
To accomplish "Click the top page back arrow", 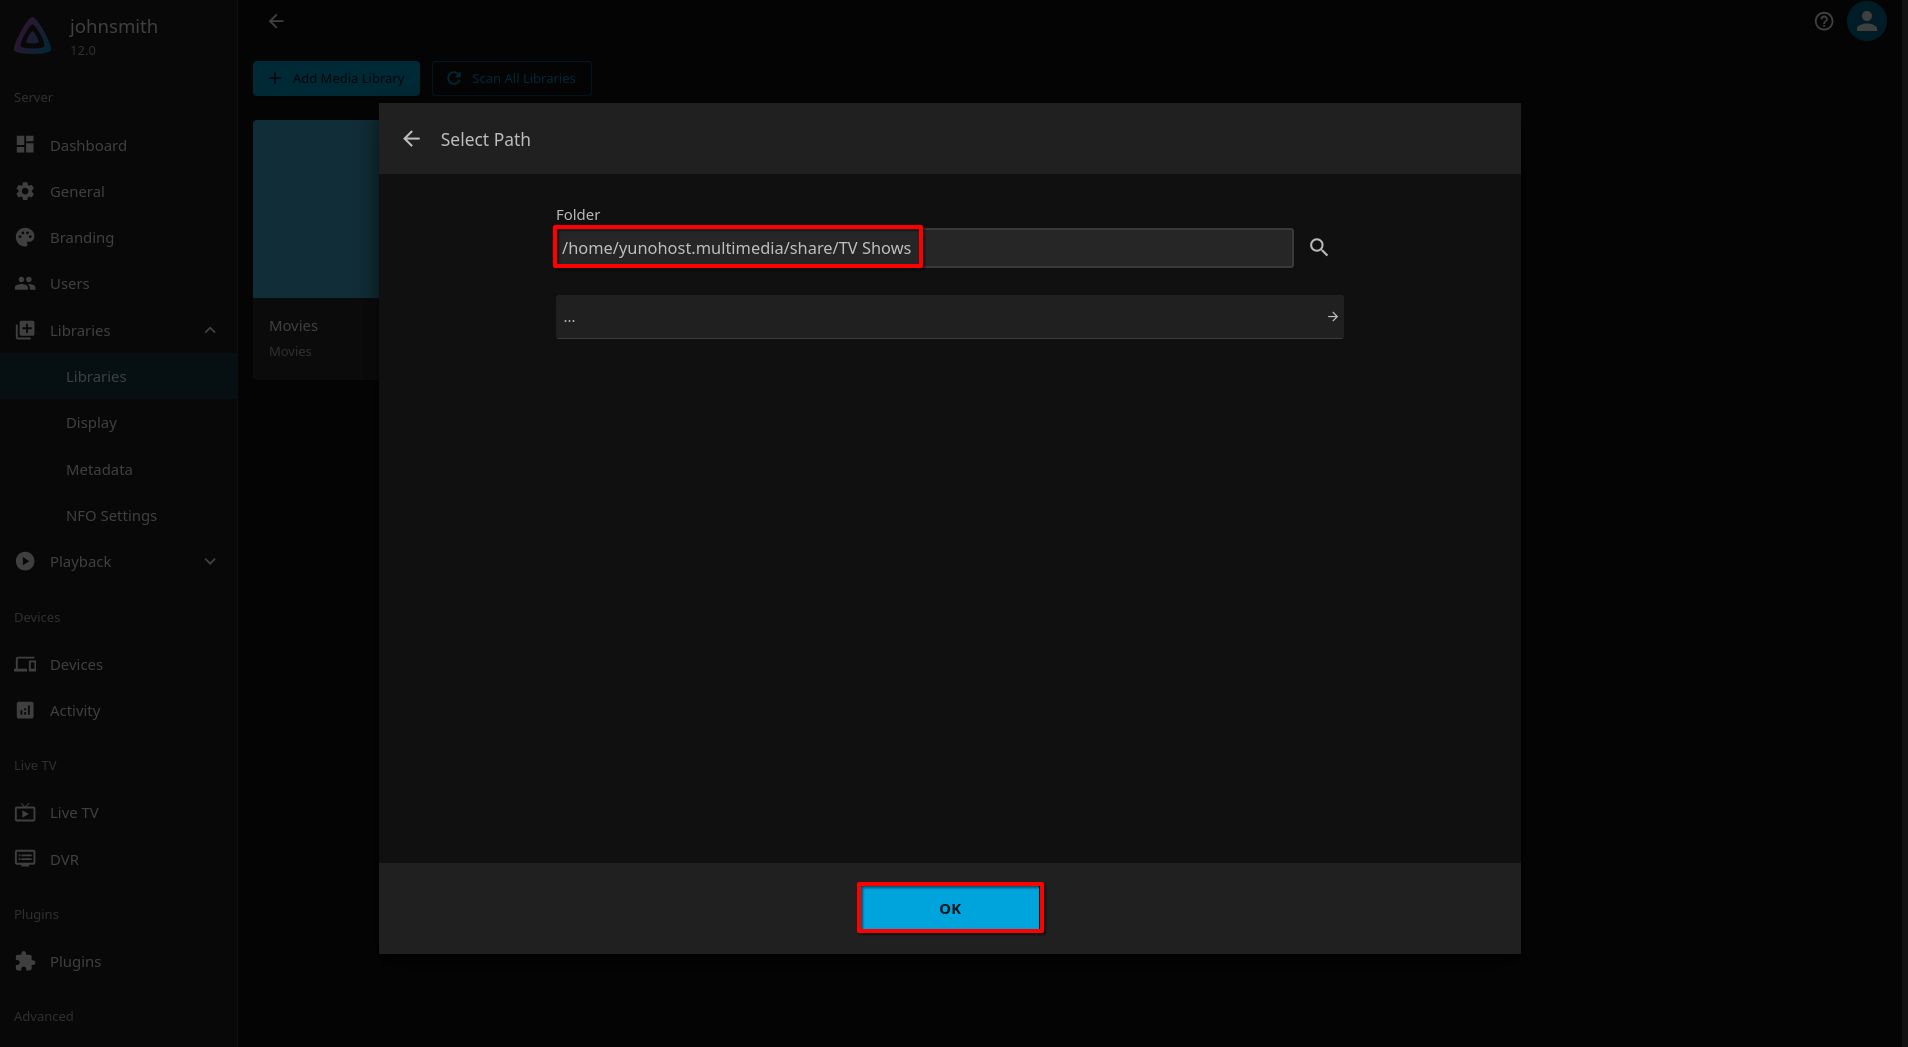I will pyautogui.click(x=276, y=21).
